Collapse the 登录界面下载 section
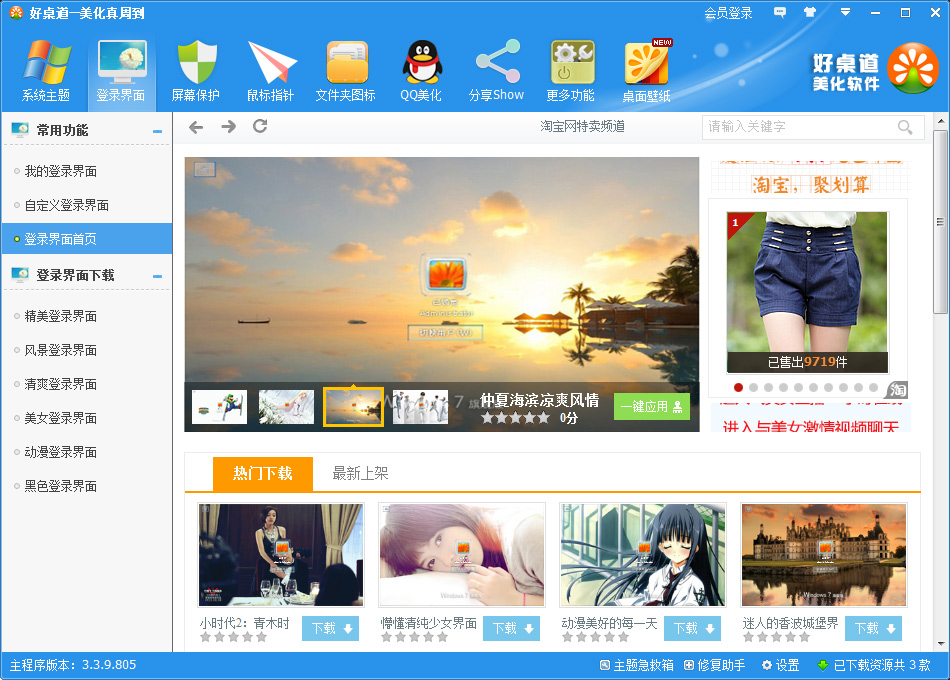The height and width of the screenshot is (680, 950). tap(158, 276)
